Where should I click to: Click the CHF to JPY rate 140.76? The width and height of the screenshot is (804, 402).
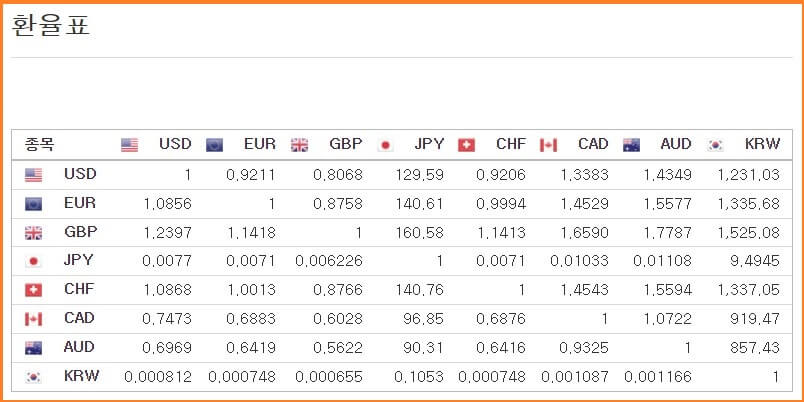[419, 290]
